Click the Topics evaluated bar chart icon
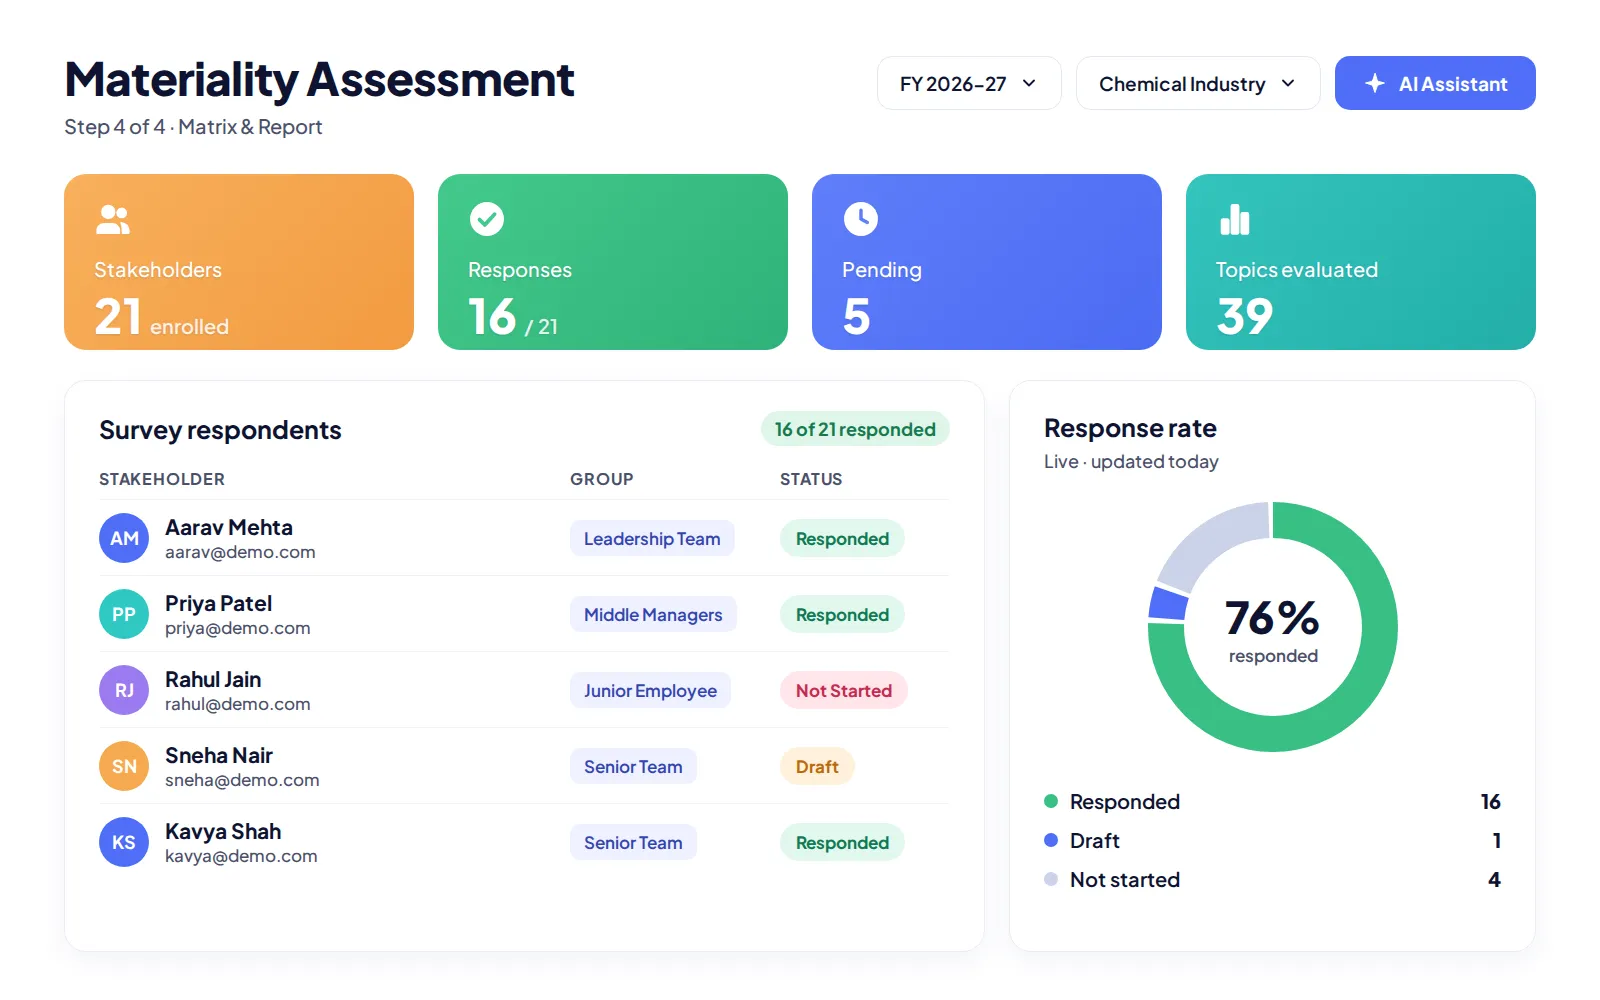1600x1000 pixels. point(1235,219)
